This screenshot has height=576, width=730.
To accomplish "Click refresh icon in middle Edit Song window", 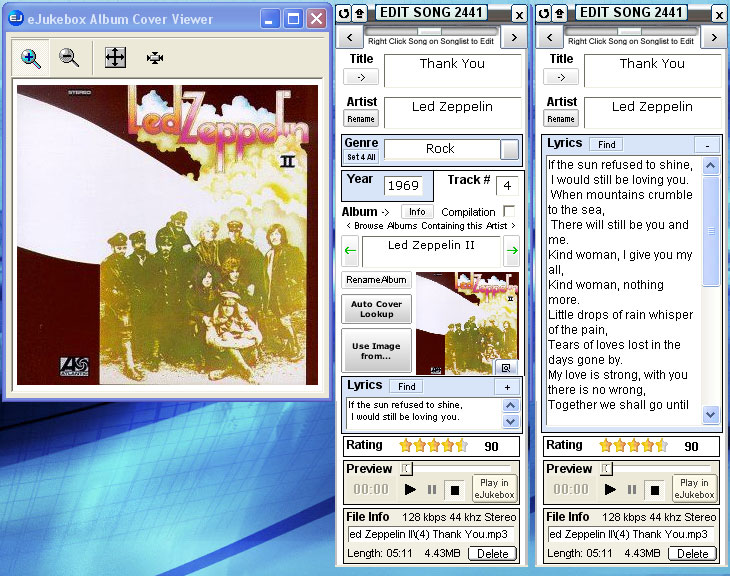I will (343, 14).
